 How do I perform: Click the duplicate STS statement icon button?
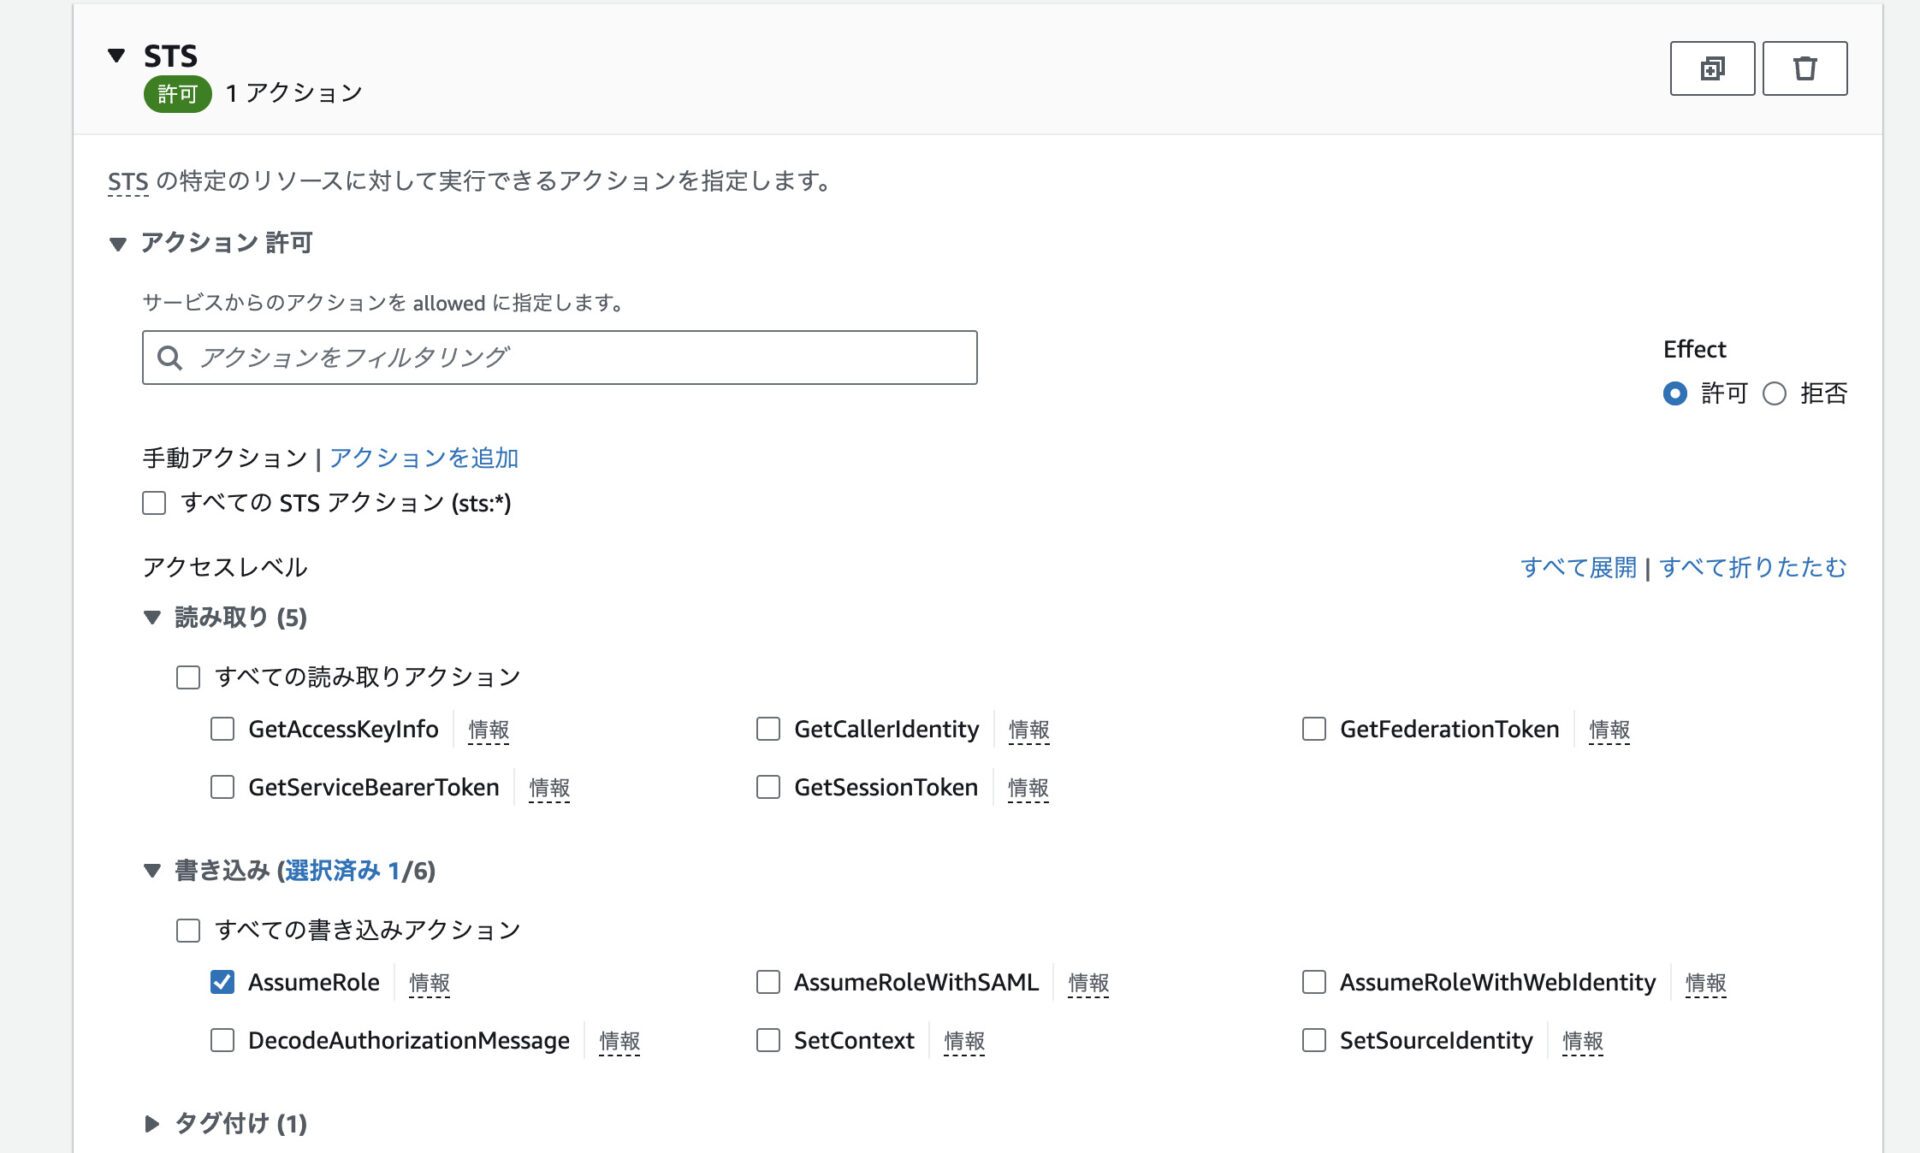coord(1712,68)
